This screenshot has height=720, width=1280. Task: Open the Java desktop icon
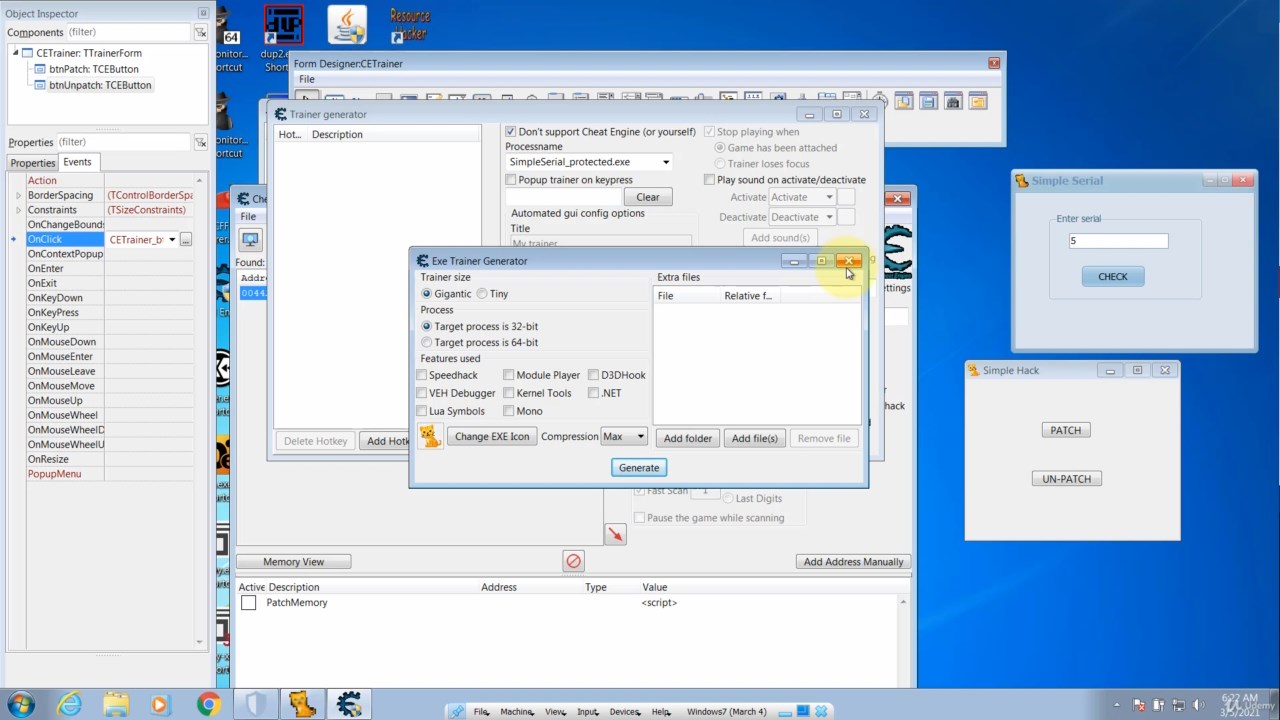(347, 25)
